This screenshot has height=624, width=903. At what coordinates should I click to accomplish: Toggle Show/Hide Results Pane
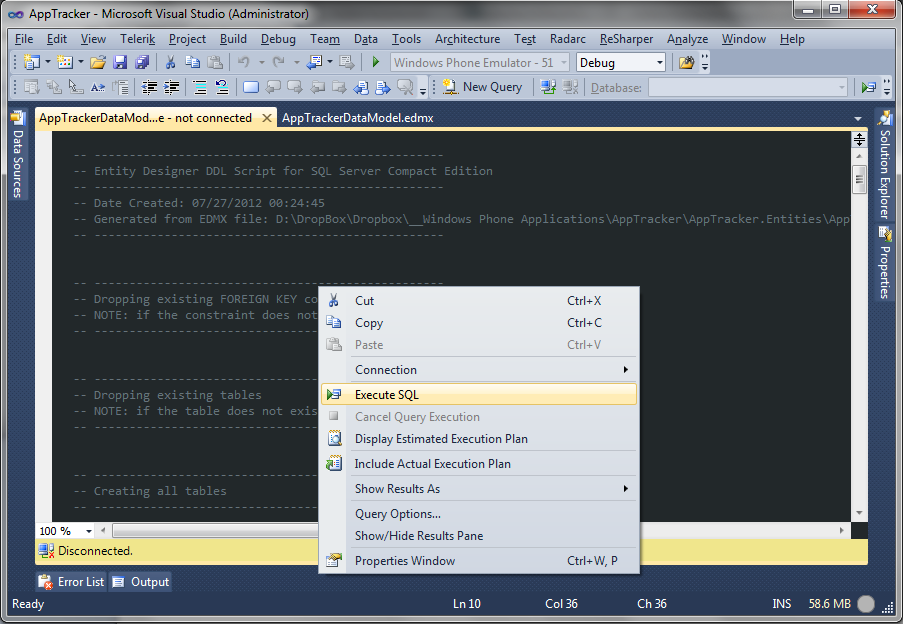click(x=479, y=536)
